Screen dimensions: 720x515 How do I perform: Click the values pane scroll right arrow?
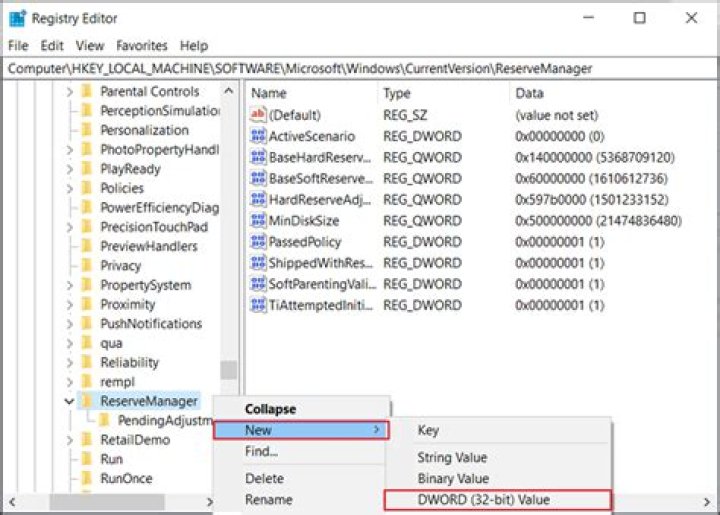[707, 502]
